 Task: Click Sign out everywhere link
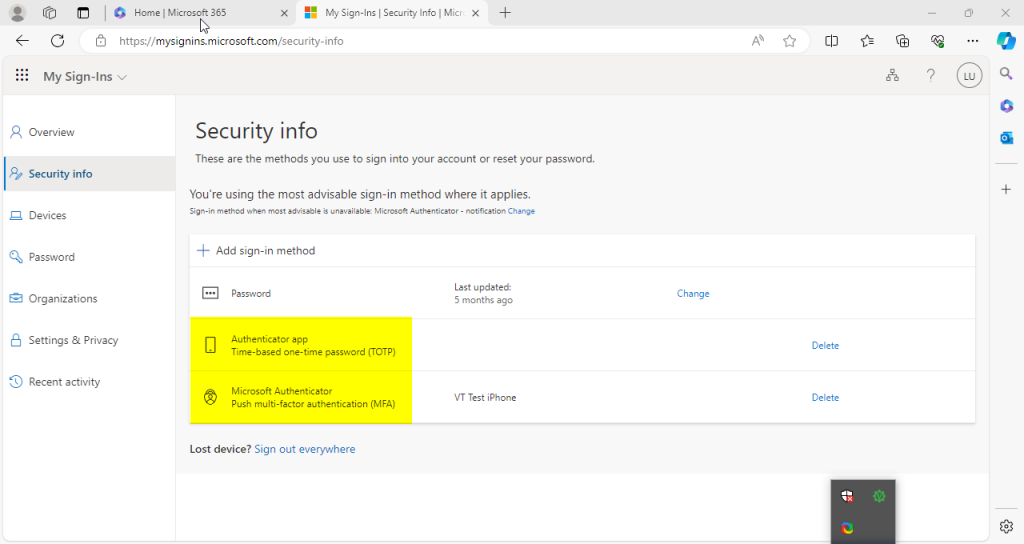click(304, 450)
